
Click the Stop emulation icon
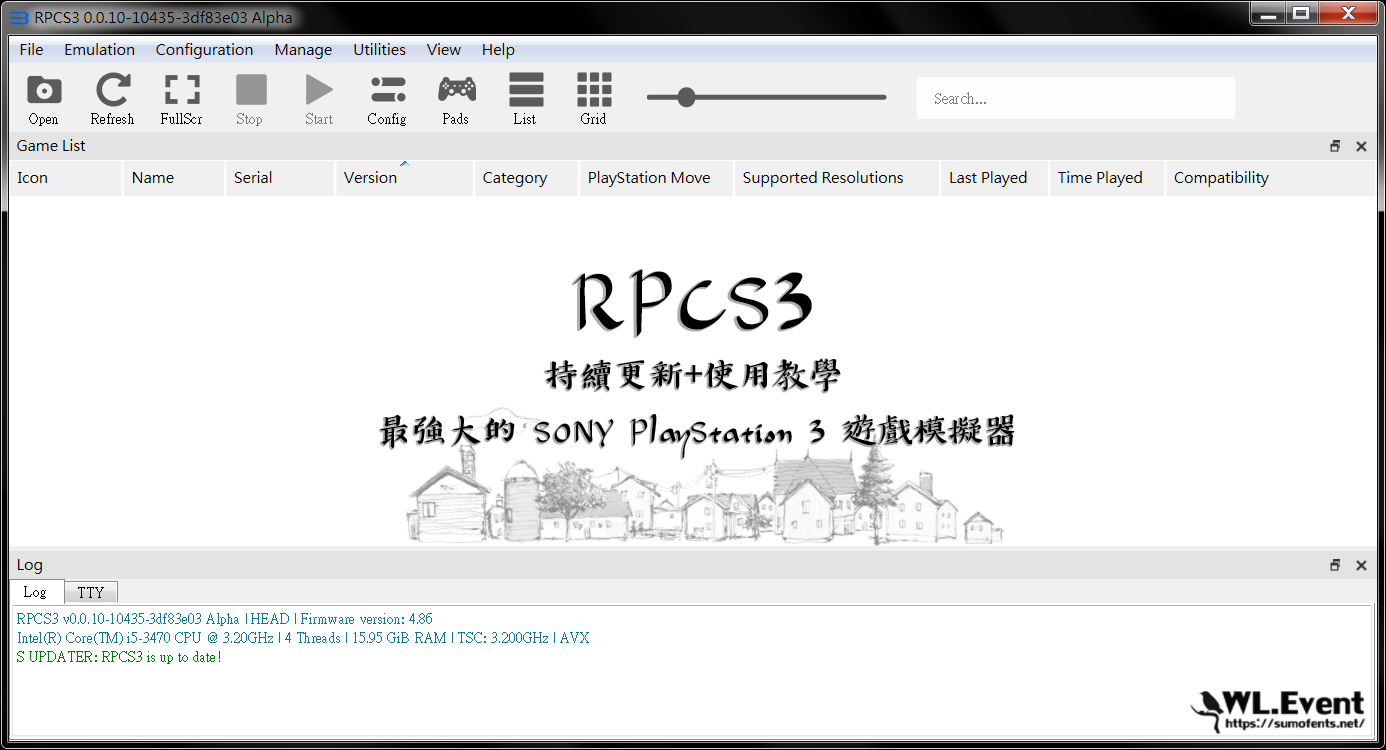250,99
